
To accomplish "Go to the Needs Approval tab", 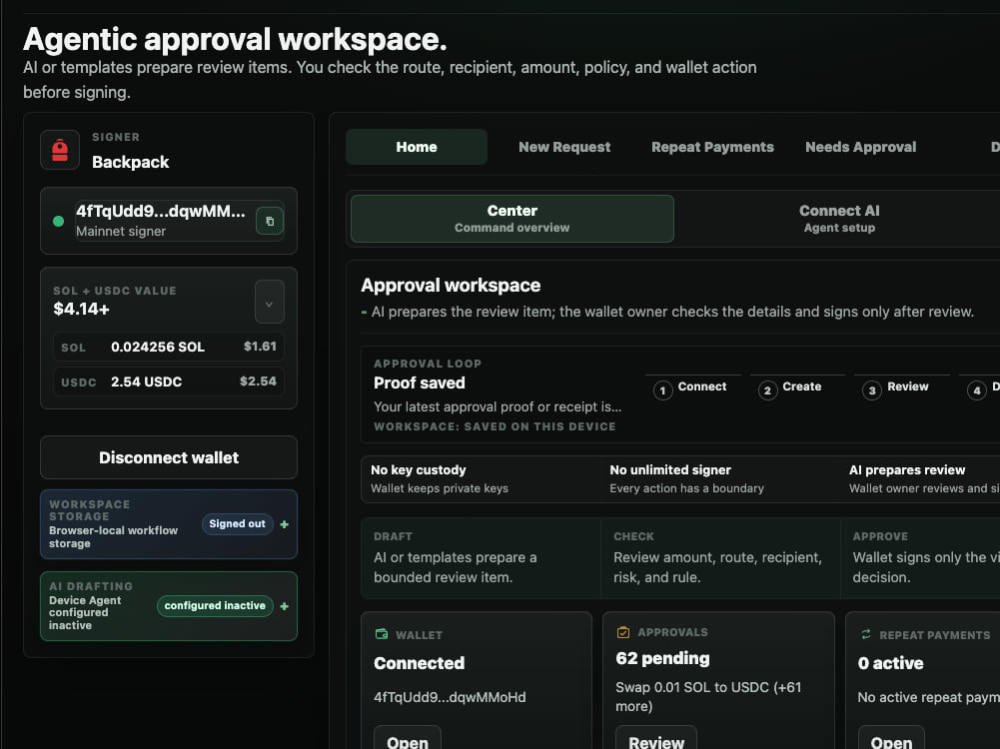I will click(x=860, y=147).
